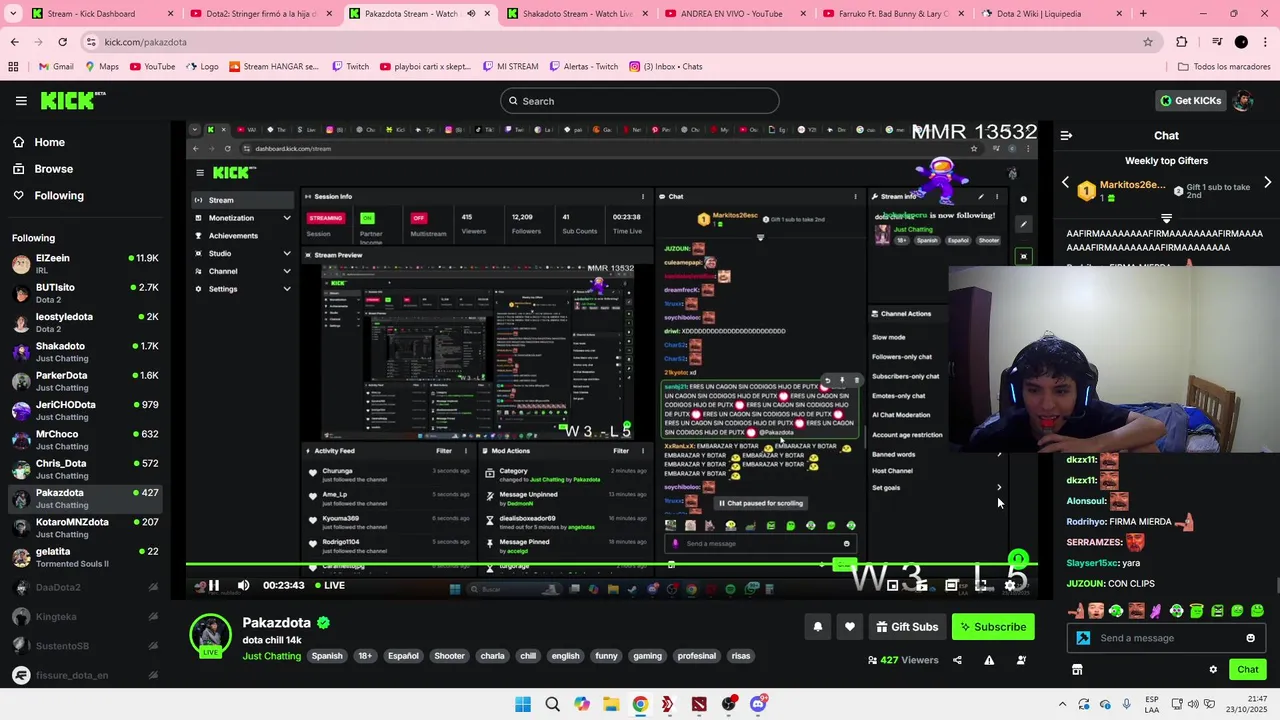
Task: Select the Spanish tag
Action: coord(327,656)
